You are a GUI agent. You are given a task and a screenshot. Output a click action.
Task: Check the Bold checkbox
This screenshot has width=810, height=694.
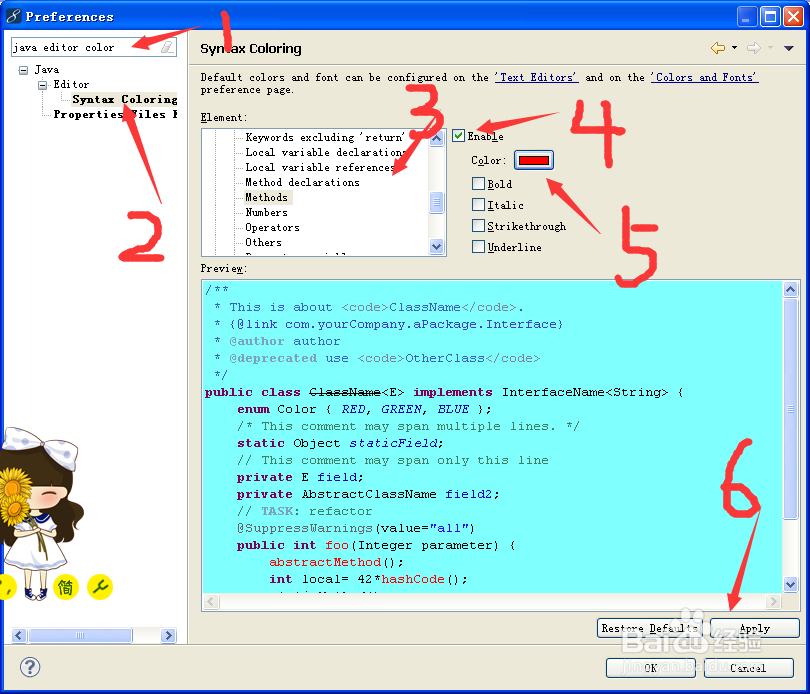tap(478, 183)
